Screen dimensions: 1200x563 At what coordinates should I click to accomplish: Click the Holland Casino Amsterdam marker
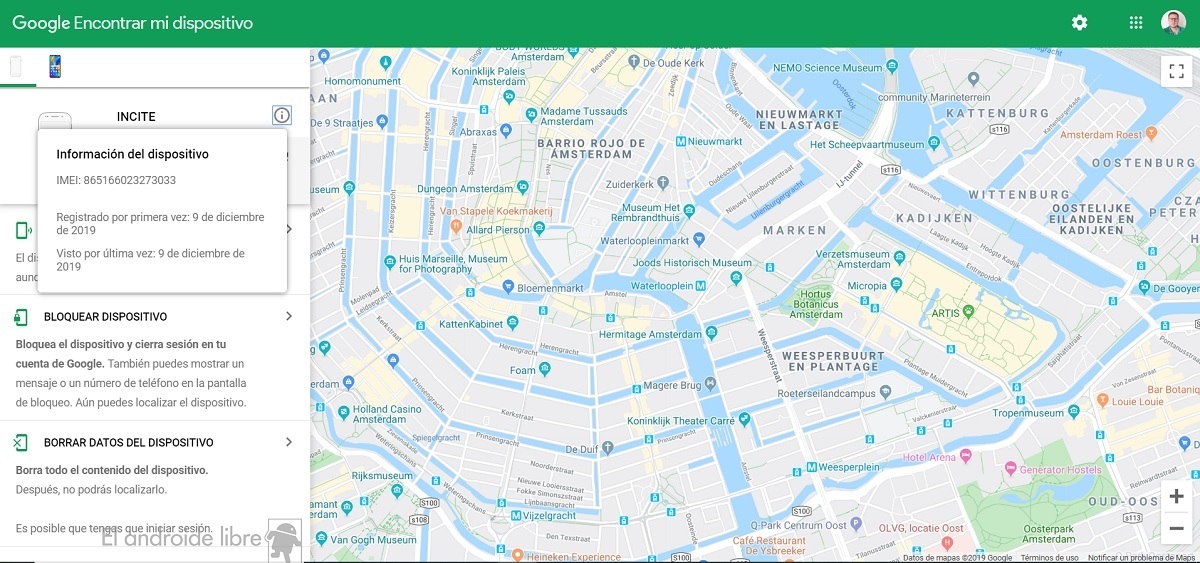[343, 411]
